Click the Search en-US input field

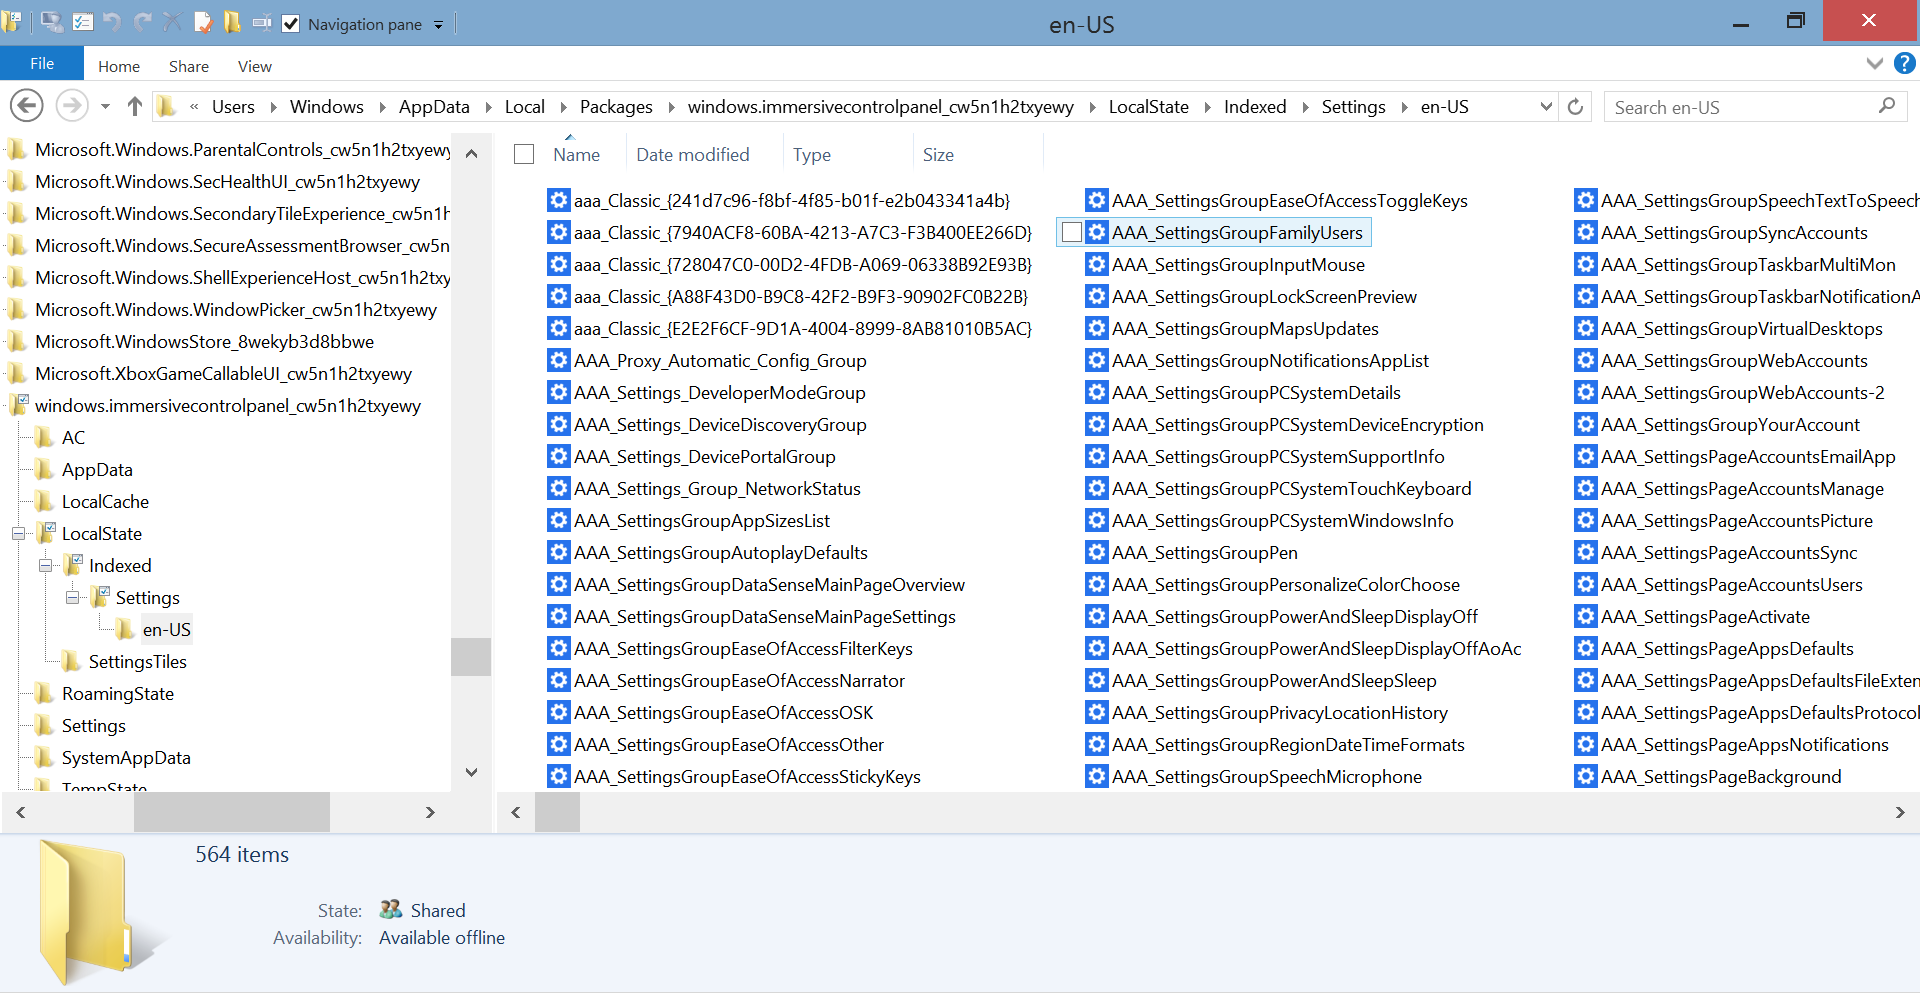[x=1740, y=107]
